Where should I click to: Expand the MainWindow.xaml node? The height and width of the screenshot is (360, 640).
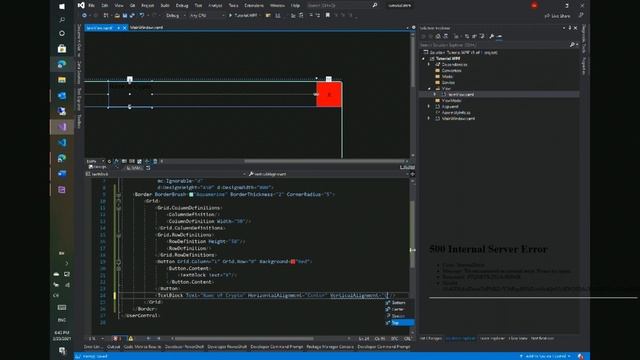429,118
